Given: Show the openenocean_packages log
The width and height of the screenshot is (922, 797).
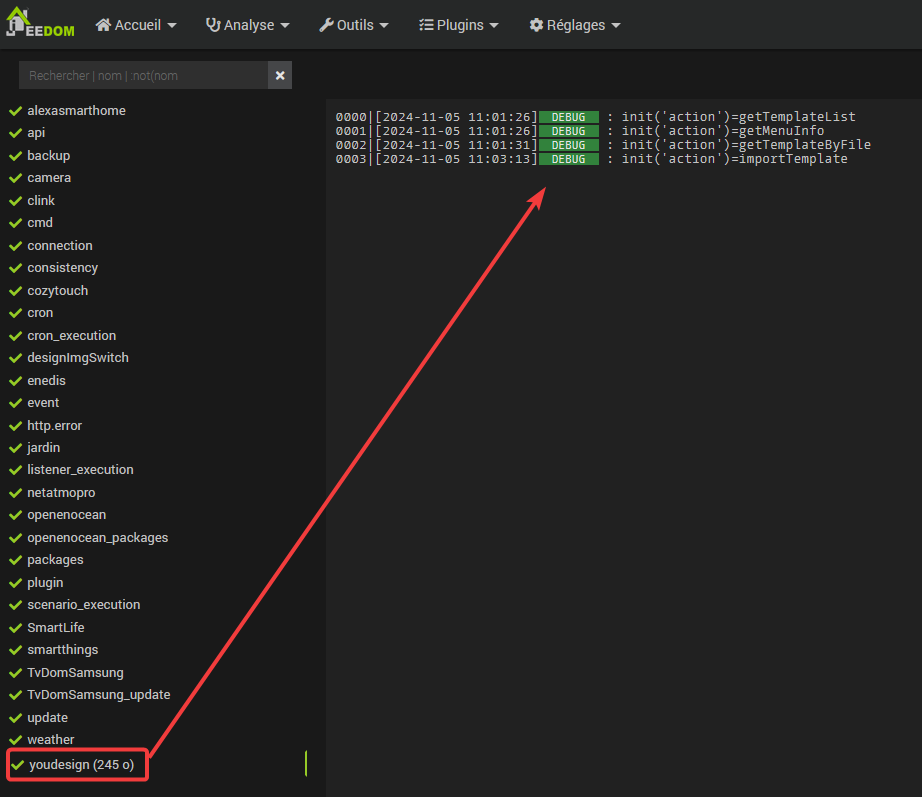Looking at the screenshot, I should coord(98,538).
